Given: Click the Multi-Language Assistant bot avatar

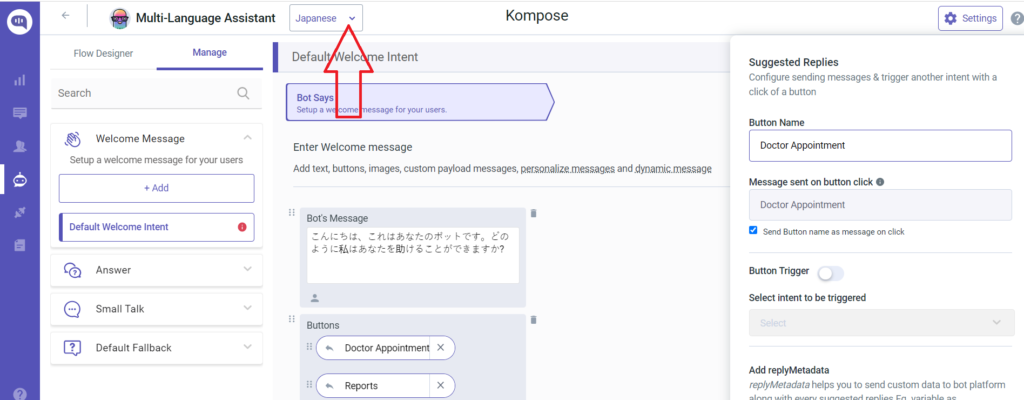Looking at the screenshot, I should pos(120,18).
